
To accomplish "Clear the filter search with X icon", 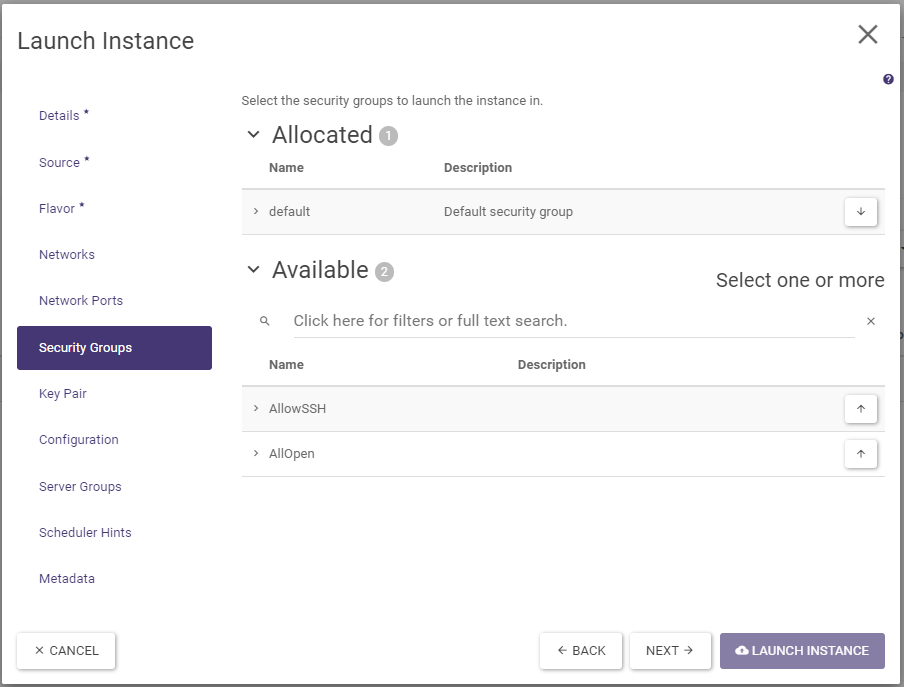I will 870,321.
